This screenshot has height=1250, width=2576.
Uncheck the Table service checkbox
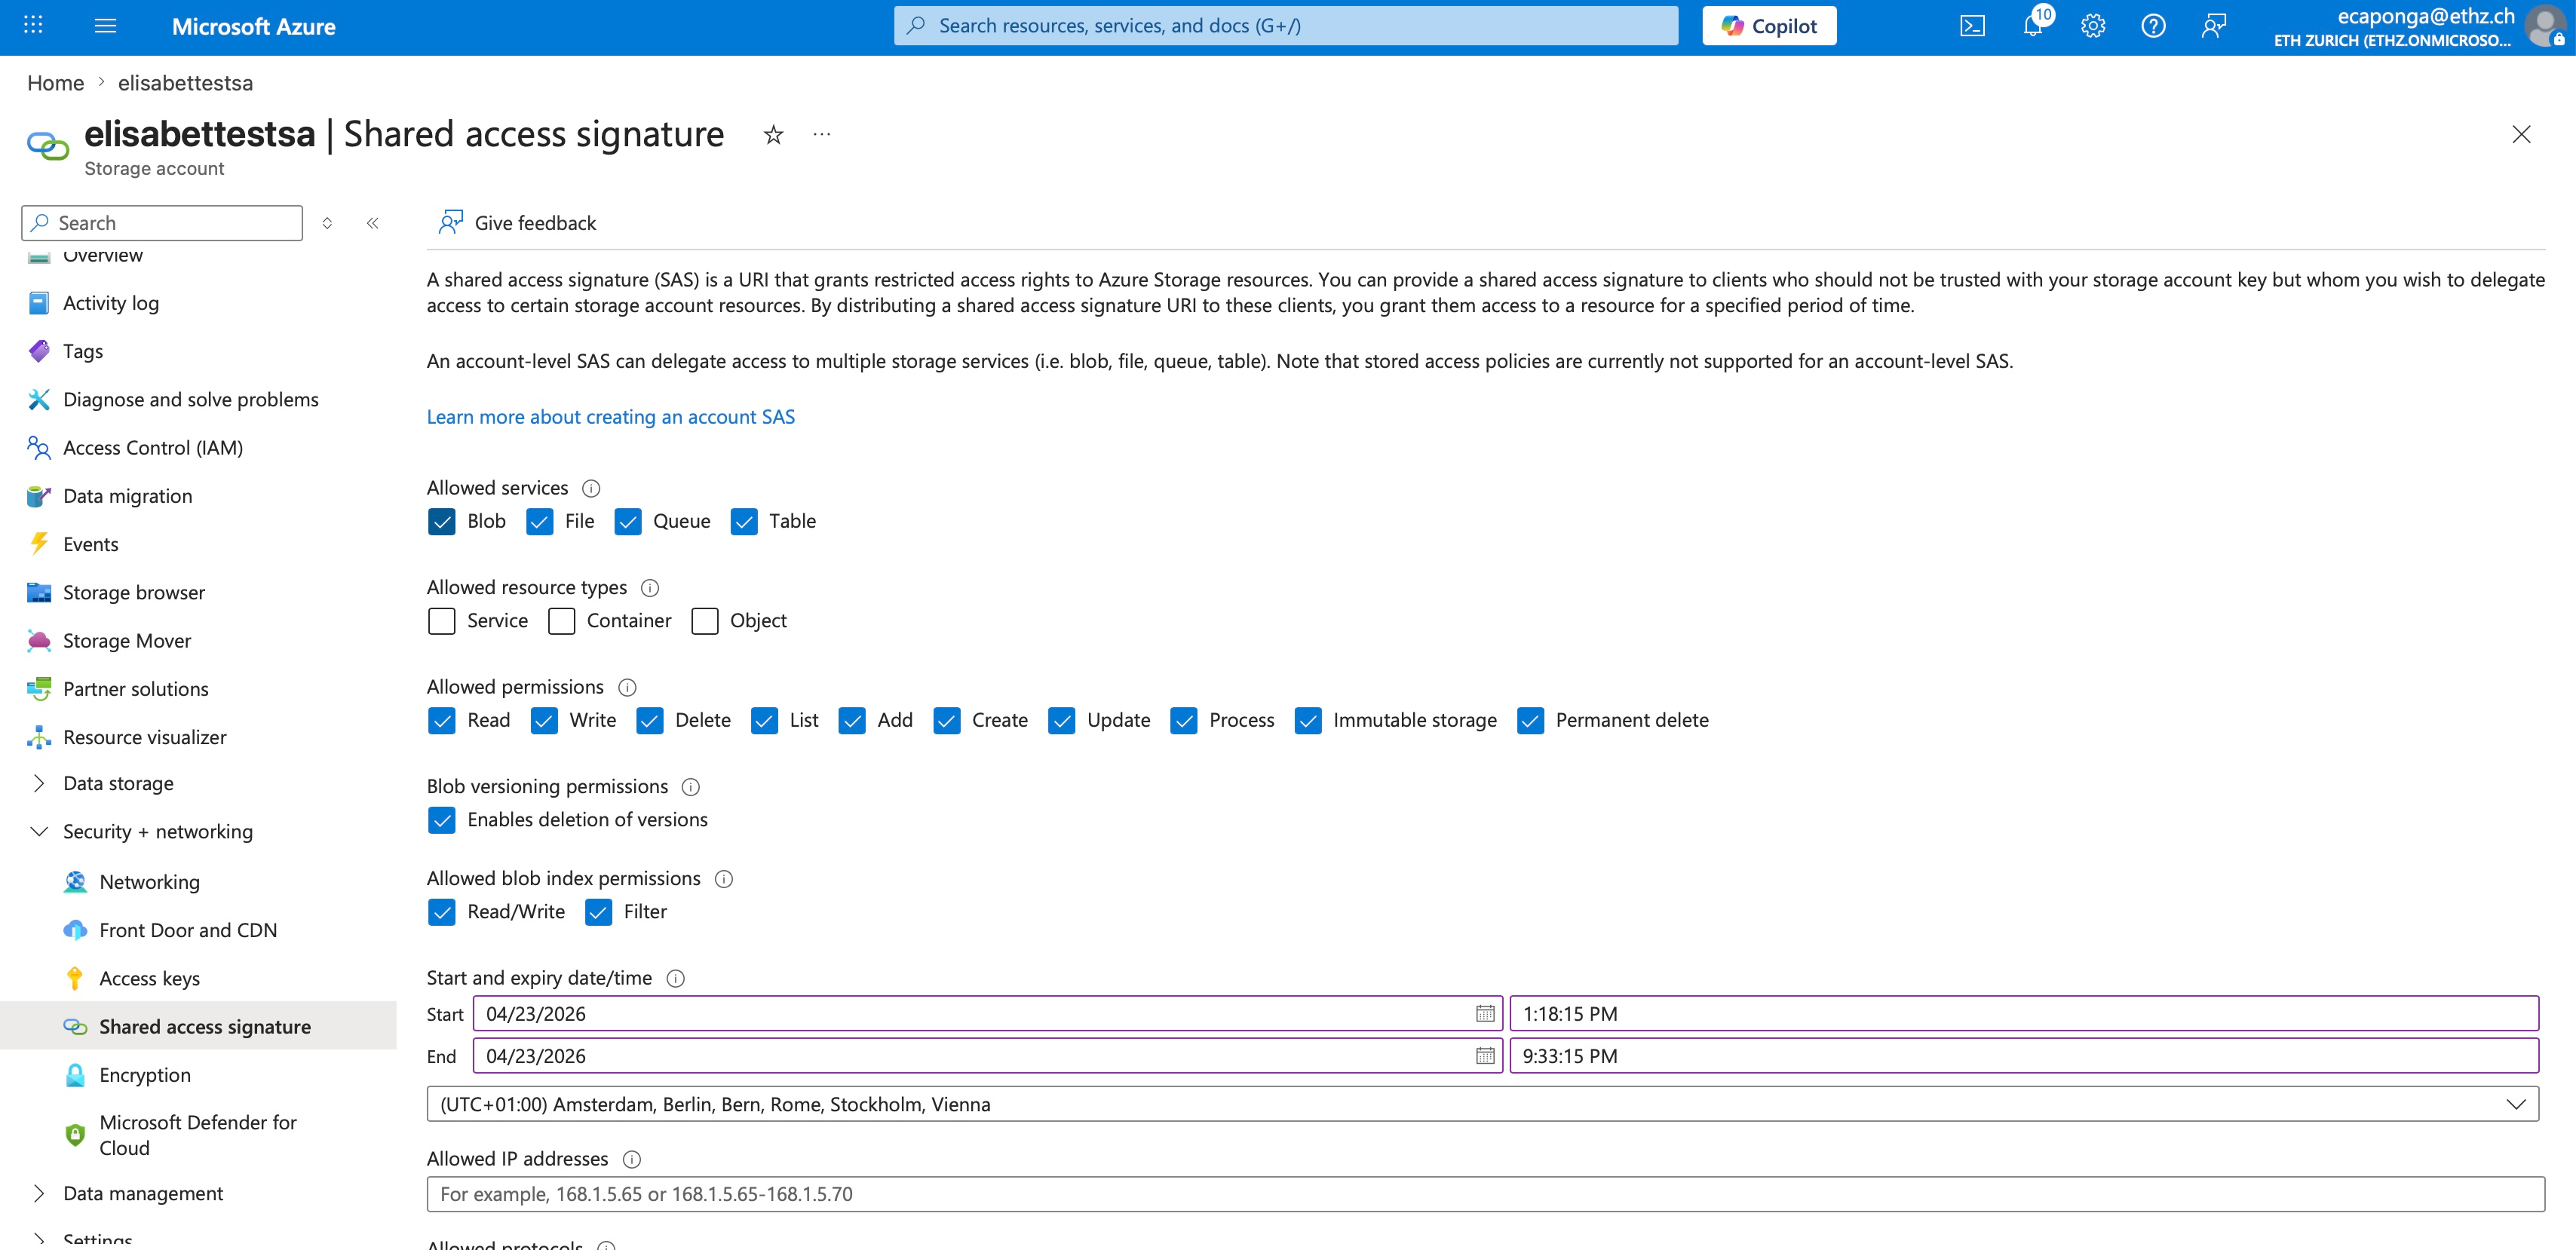click(744, 521)
